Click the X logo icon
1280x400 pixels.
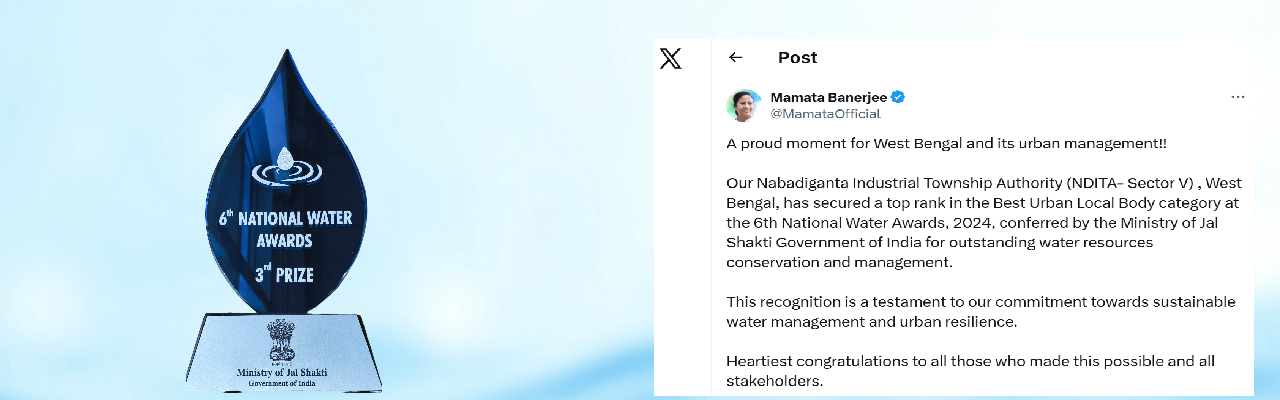point(671,58)
